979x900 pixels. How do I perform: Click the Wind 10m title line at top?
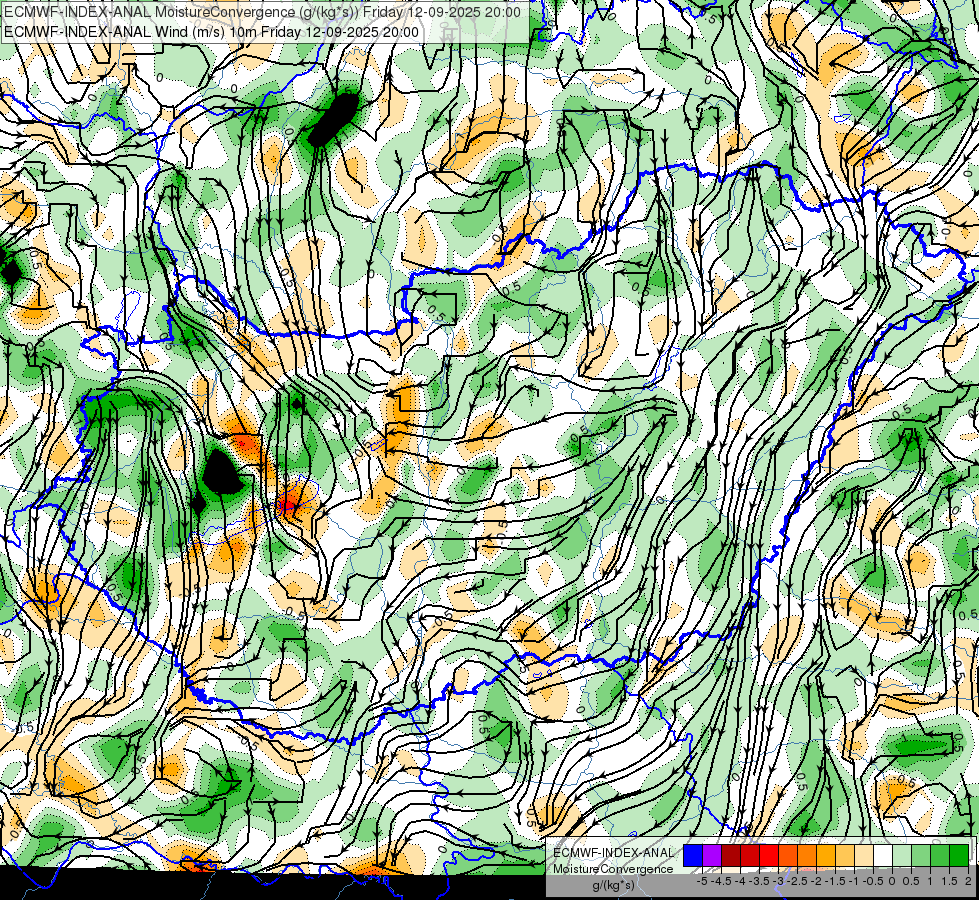click(211, 32)
